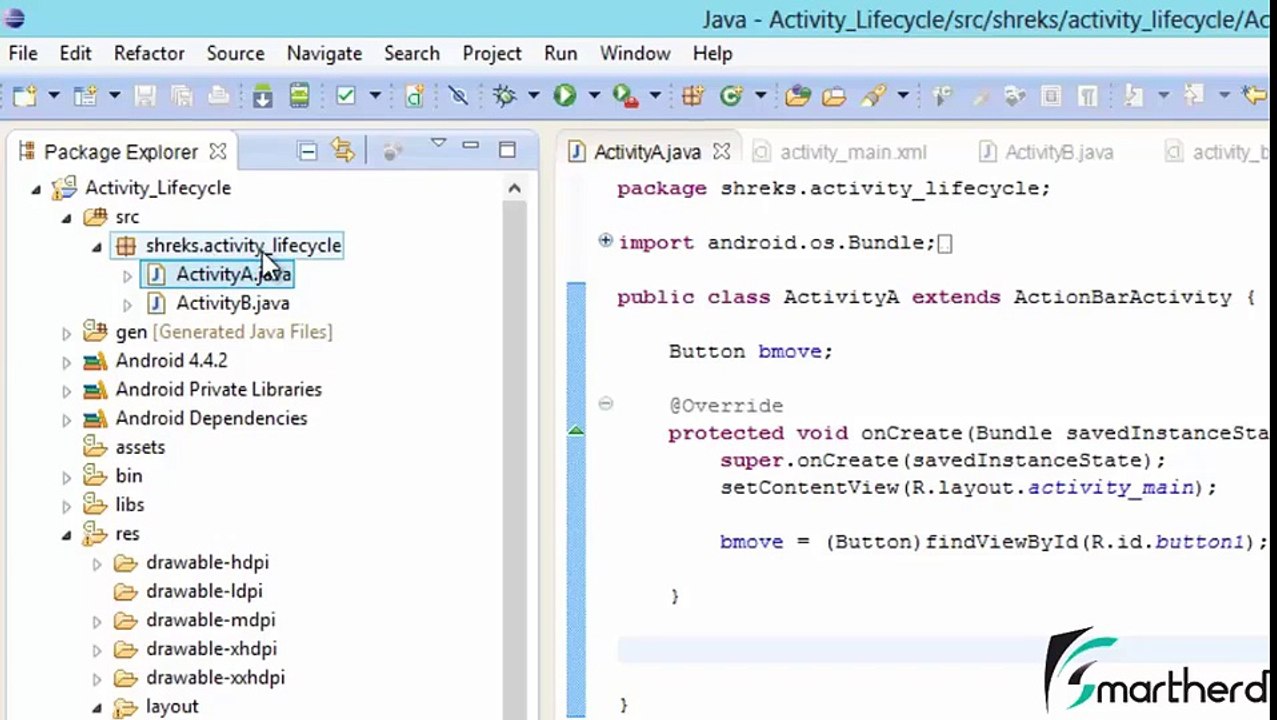Screen dimensions: 1277x720
Task: Click the New Android XML File icon
Action: point(414,96)
